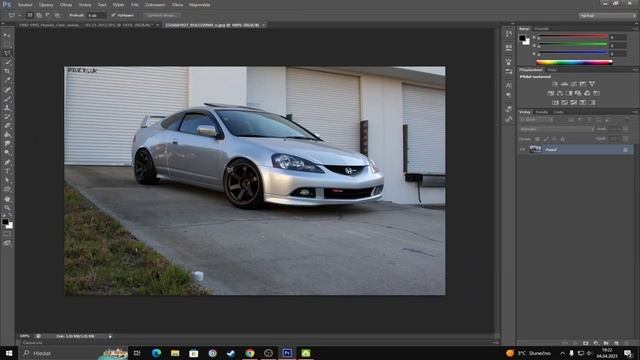This screenshot has width=640, height=360.
Task: Open the layer filter kind dropdown
Action: pos(536,120)
